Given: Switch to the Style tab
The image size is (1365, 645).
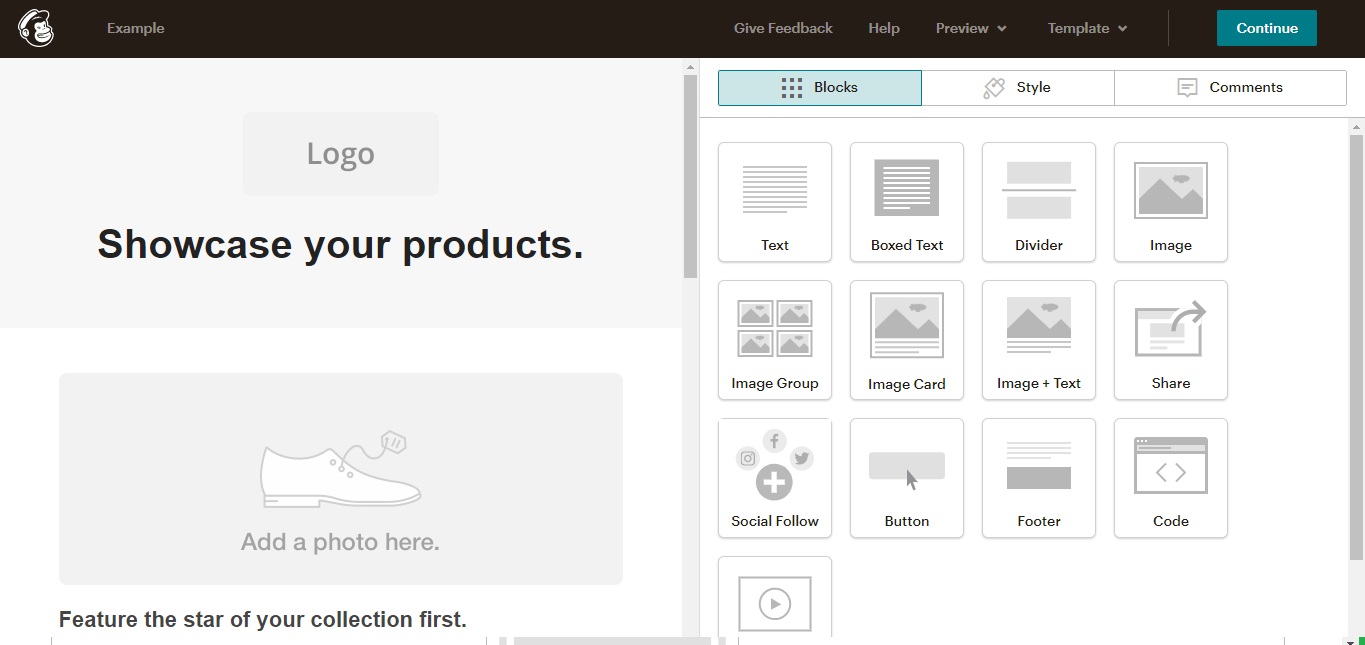Looking at the screenshot, I should point(1017,88).
